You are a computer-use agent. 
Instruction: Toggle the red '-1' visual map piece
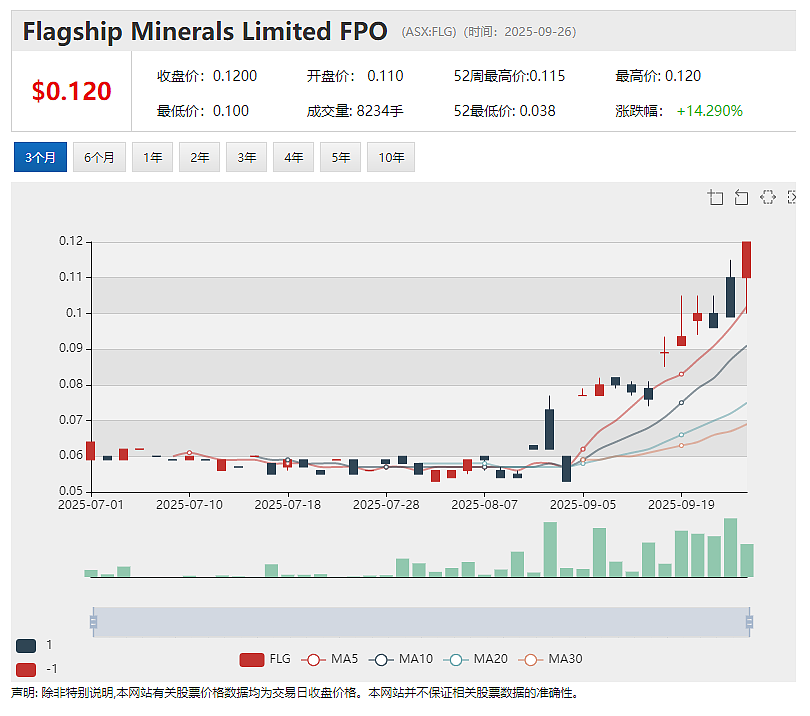[26, 670]
